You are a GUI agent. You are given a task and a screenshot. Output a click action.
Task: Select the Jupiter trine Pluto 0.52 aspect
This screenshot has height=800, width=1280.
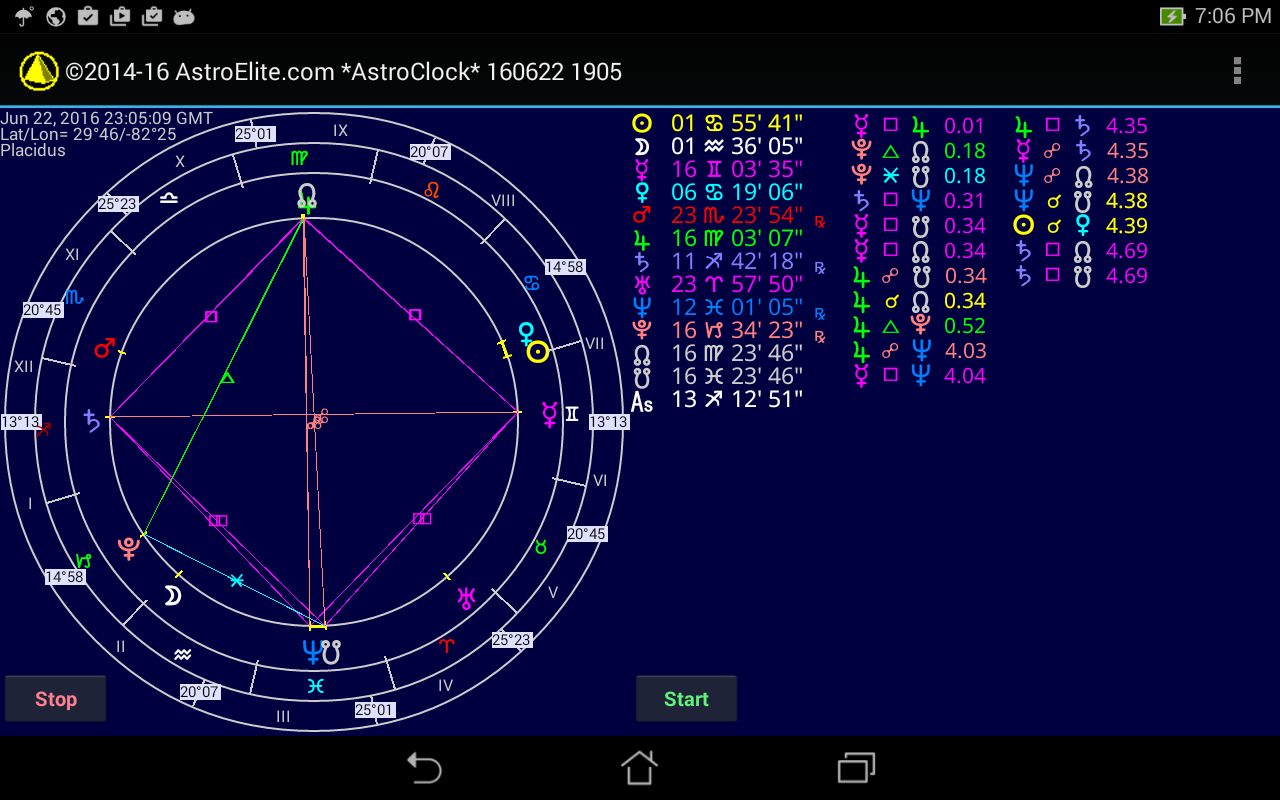(x=919, y=326)
